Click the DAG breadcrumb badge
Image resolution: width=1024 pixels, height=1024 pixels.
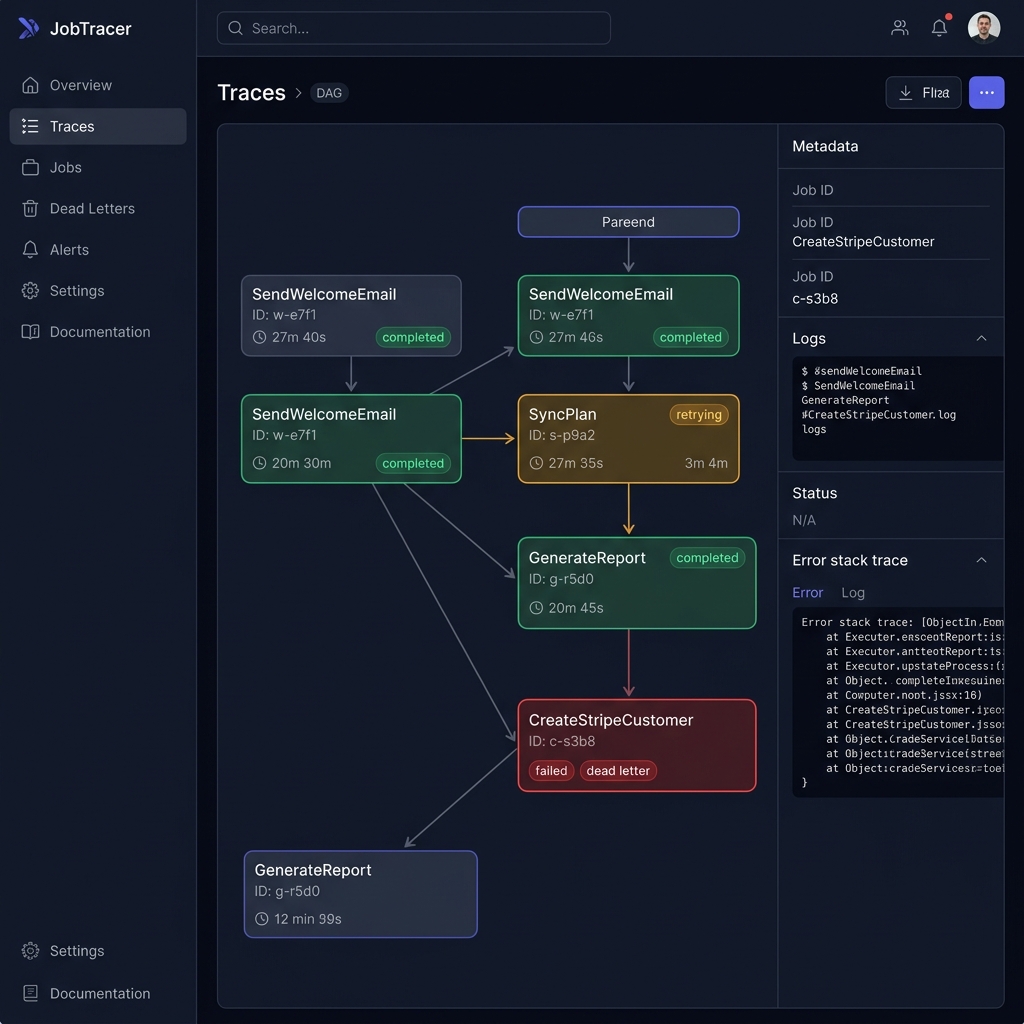pos(329,93)
